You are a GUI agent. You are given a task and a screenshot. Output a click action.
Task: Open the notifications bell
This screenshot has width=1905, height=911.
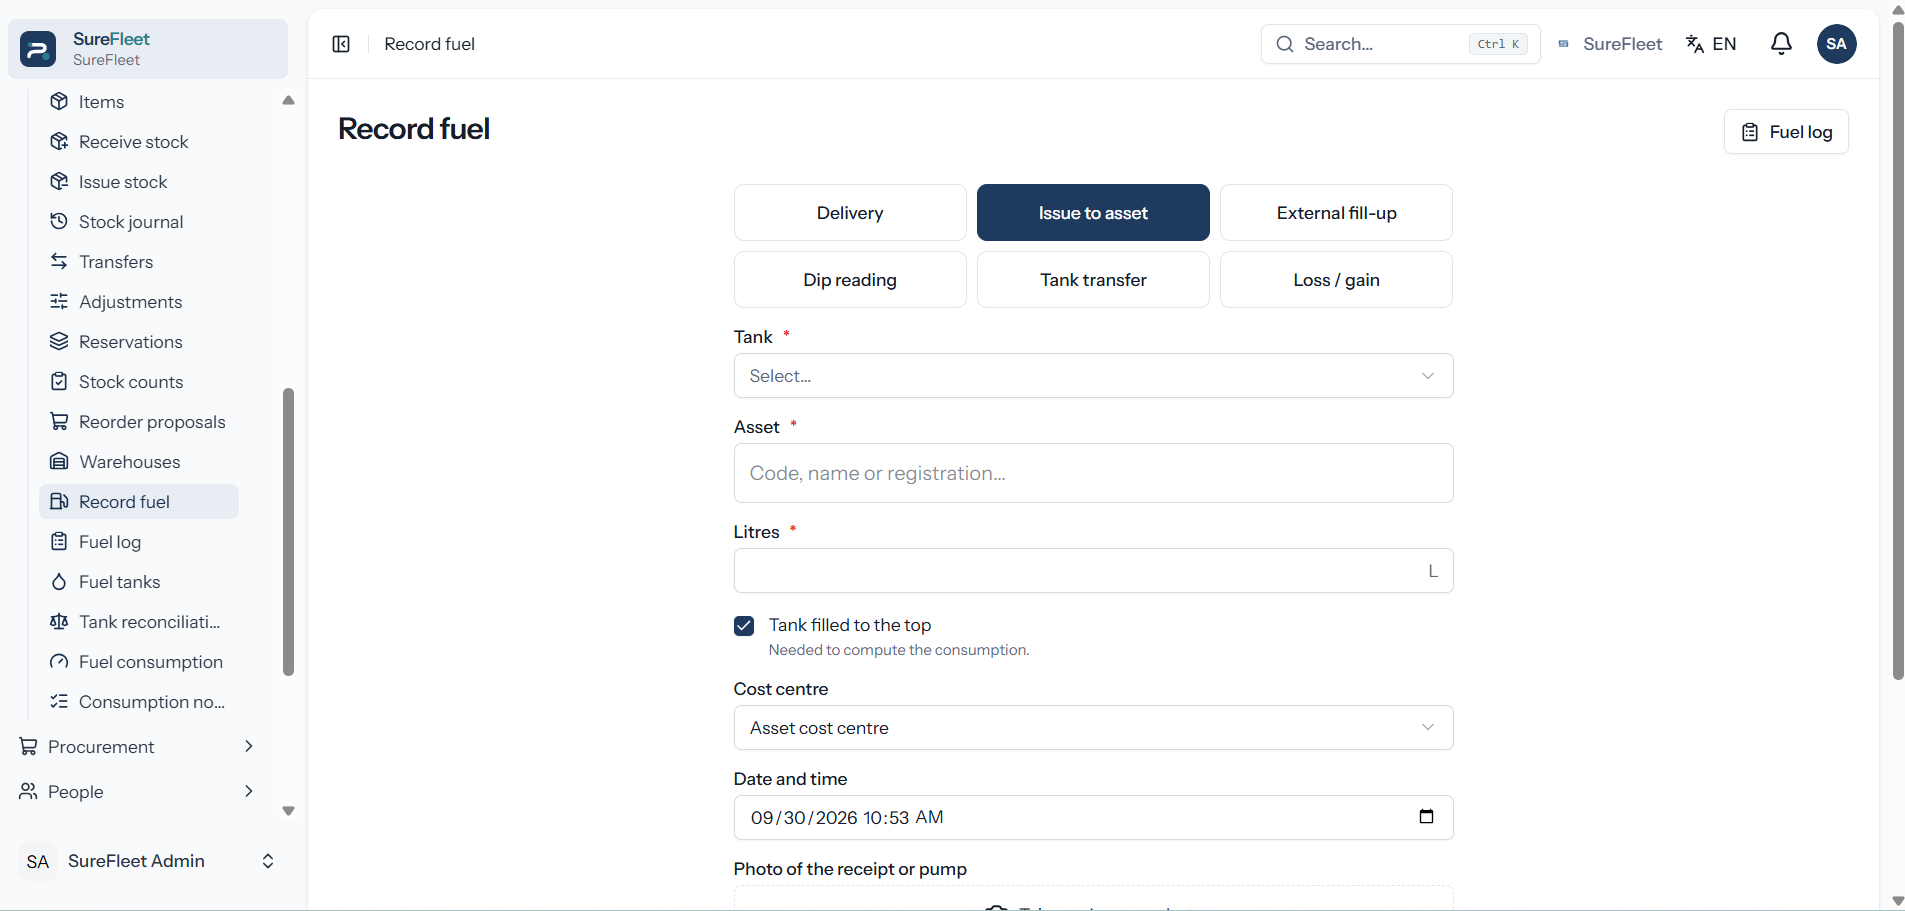click(x=1781, y=44)
